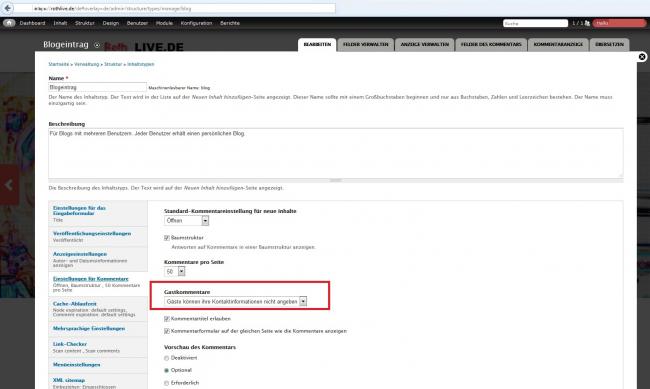
Task: Switch to the Bearbeiten tab
Action: (317, 45)
